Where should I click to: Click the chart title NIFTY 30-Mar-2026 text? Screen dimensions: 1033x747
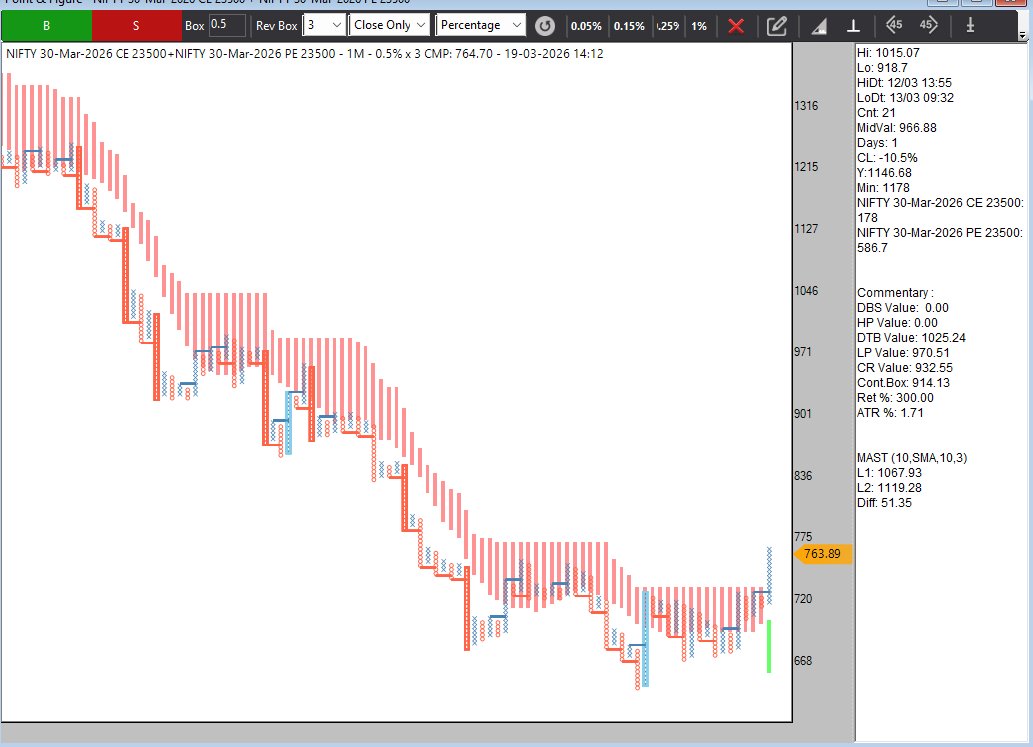[304, 53]
